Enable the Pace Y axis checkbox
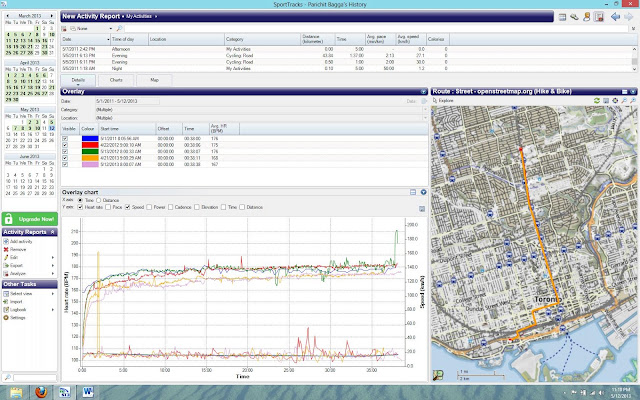Screen dimensions: 640x400 108,207
